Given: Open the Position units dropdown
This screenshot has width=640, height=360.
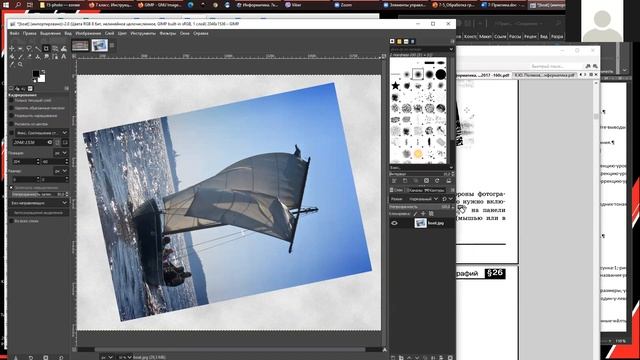Looking at the screenshot, I should pos(61,153).
